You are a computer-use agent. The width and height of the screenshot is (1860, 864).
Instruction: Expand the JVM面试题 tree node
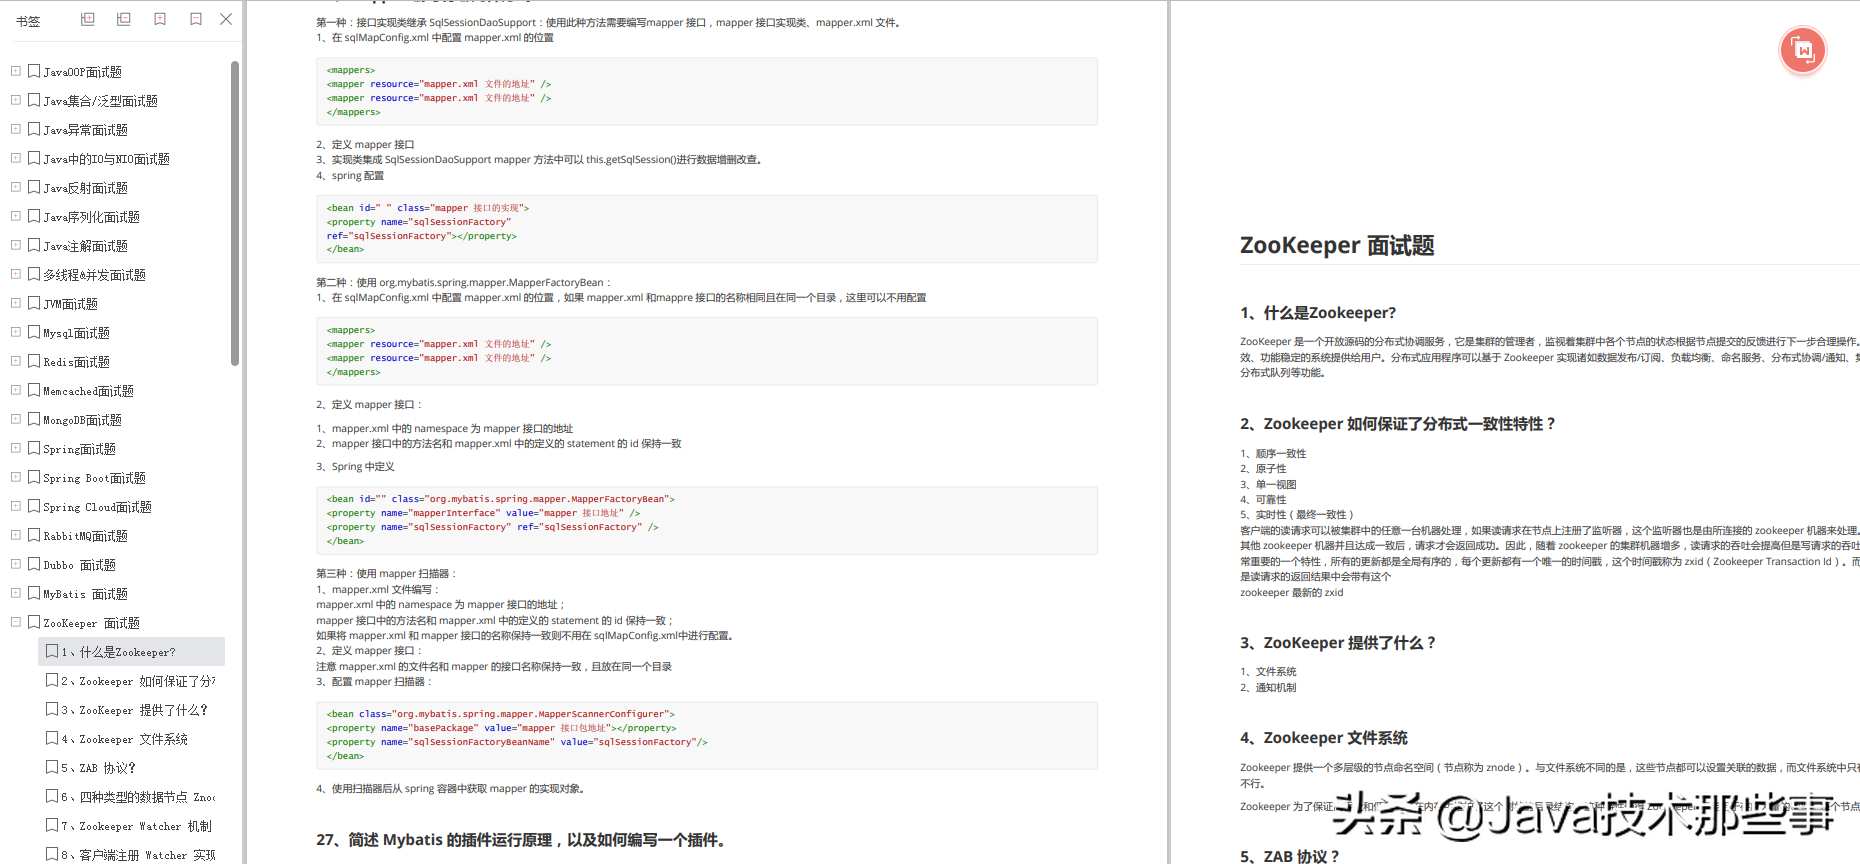[x=15, y=303]
